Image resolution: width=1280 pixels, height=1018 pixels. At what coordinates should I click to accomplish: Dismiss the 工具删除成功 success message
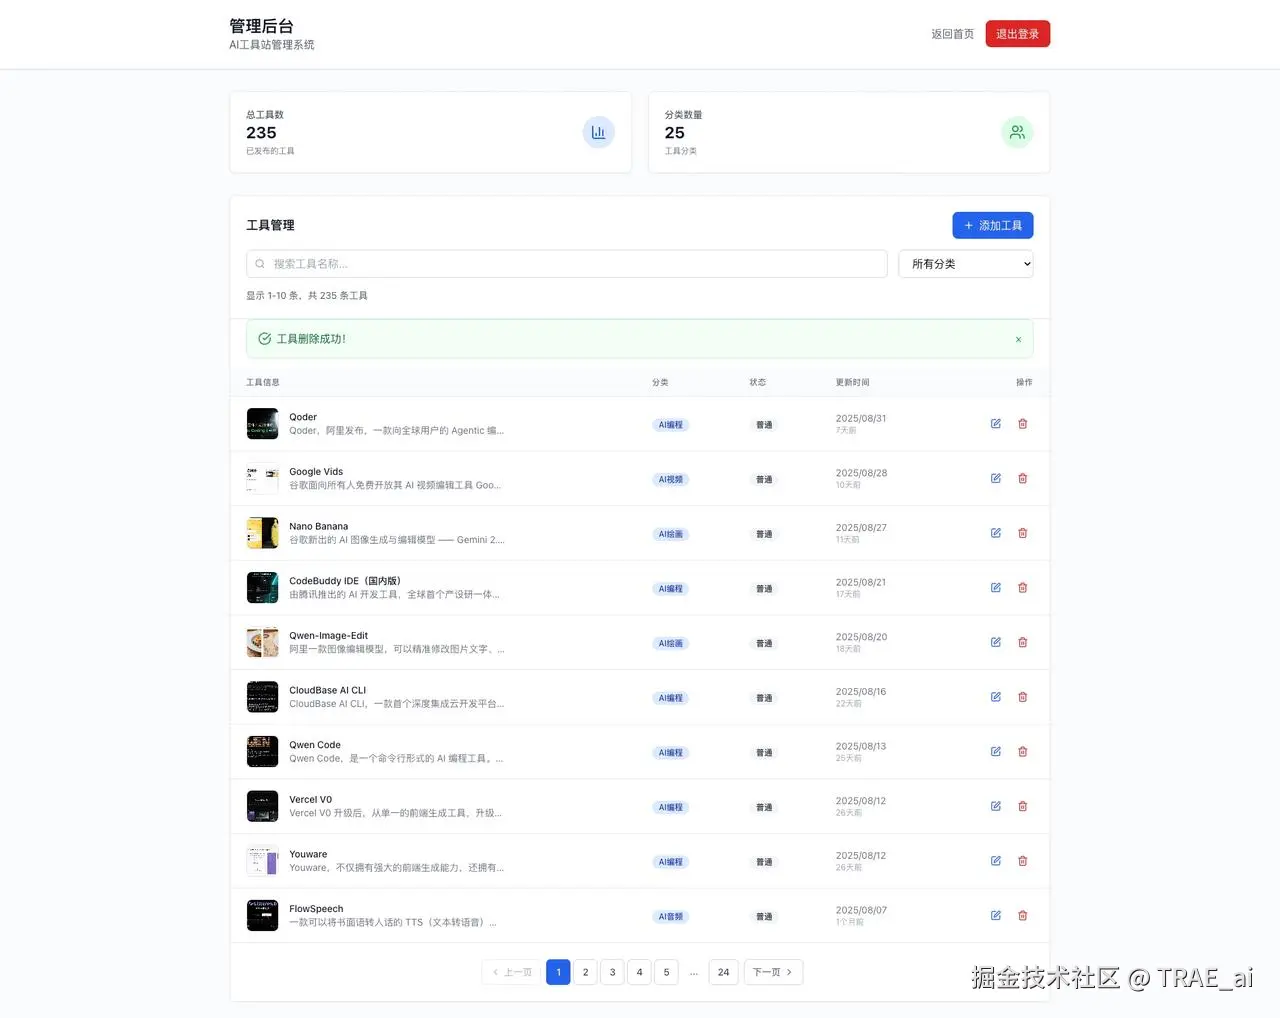point(1018,339)
